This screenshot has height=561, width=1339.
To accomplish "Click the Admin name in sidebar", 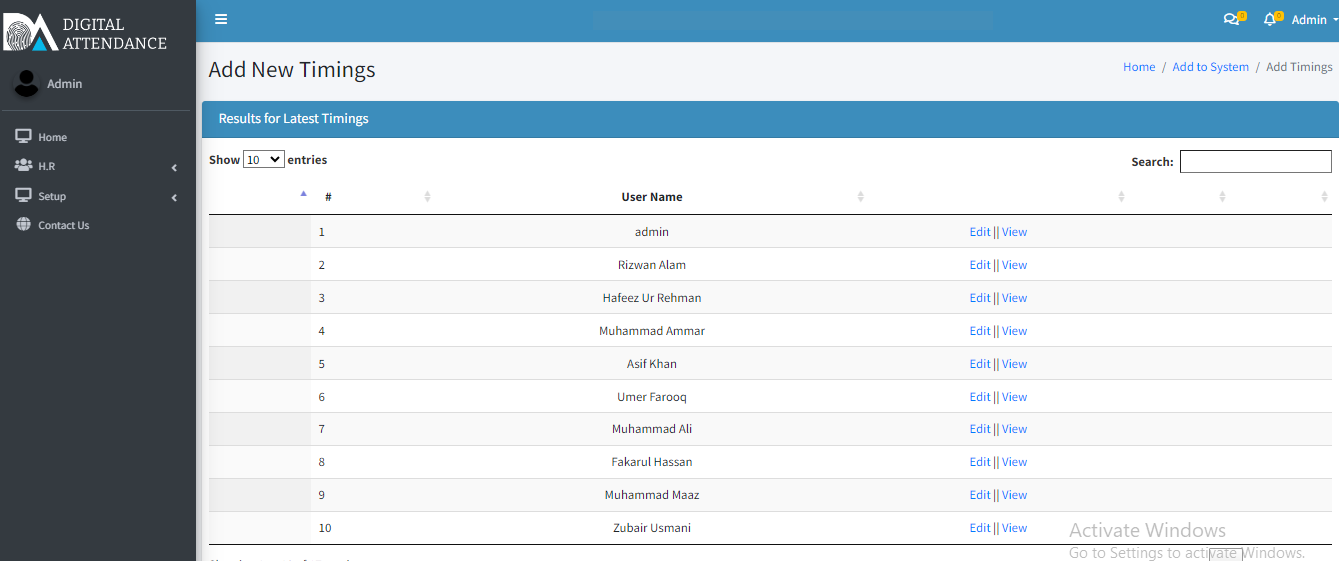I will [x=65, y=84].
